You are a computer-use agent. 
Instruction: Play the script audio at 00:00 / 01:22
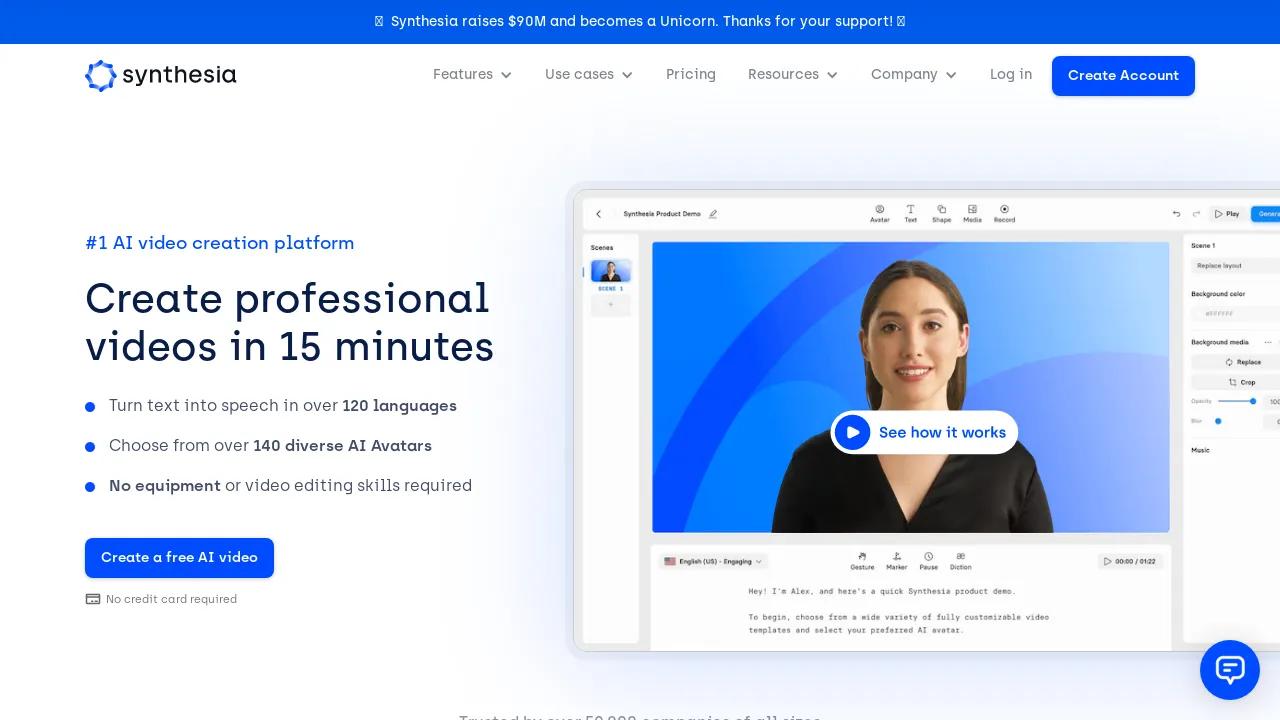(x=1130, y=562)
